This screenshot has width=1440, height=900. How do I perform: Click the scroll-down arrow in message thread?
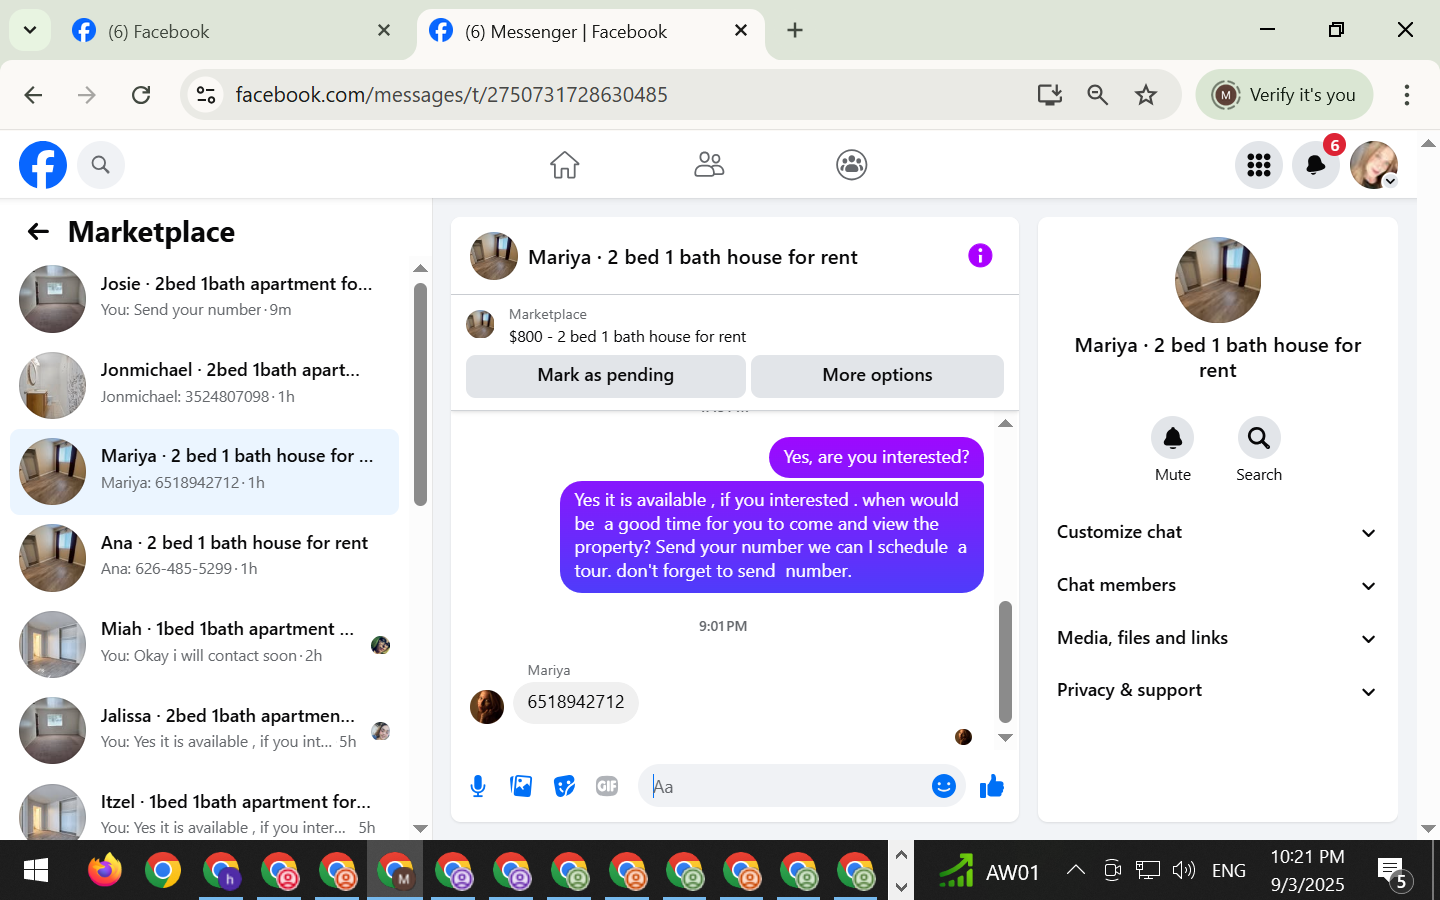coord(1005,738)
